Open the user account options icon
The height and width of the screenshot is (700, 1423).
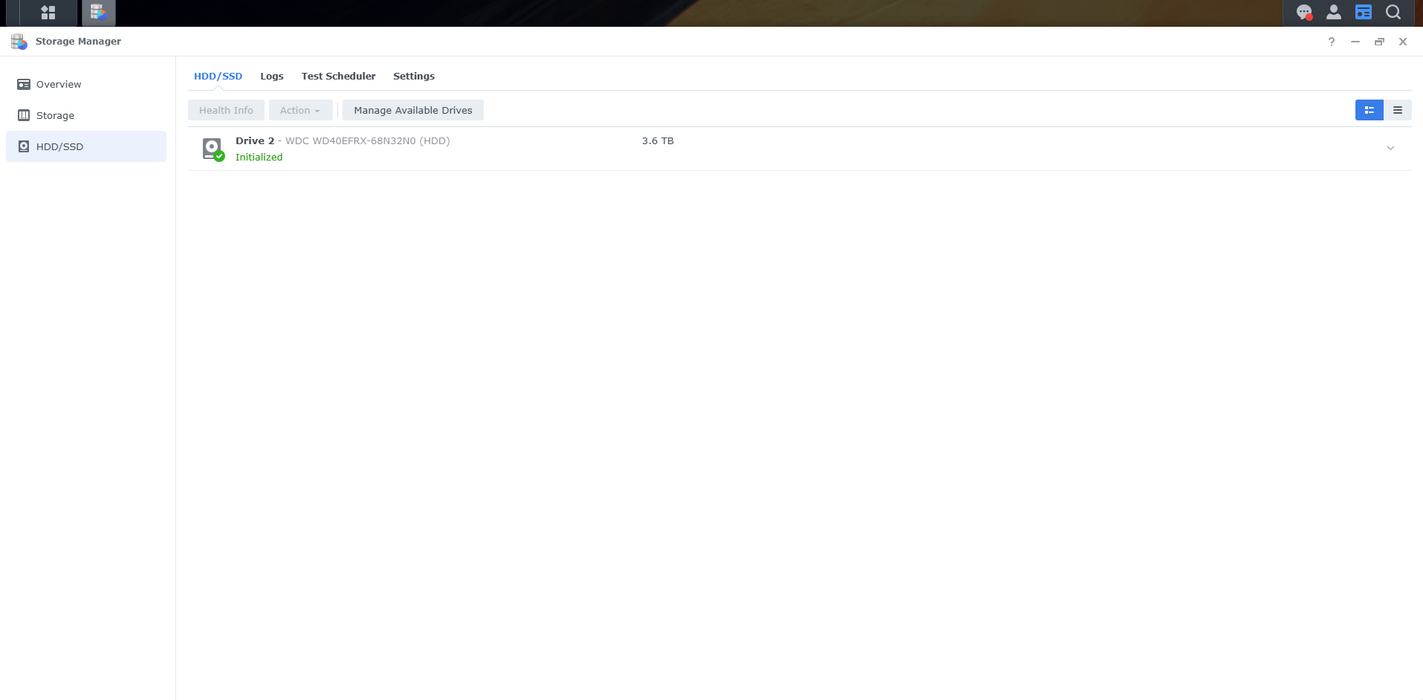(x=1333, y=13)
